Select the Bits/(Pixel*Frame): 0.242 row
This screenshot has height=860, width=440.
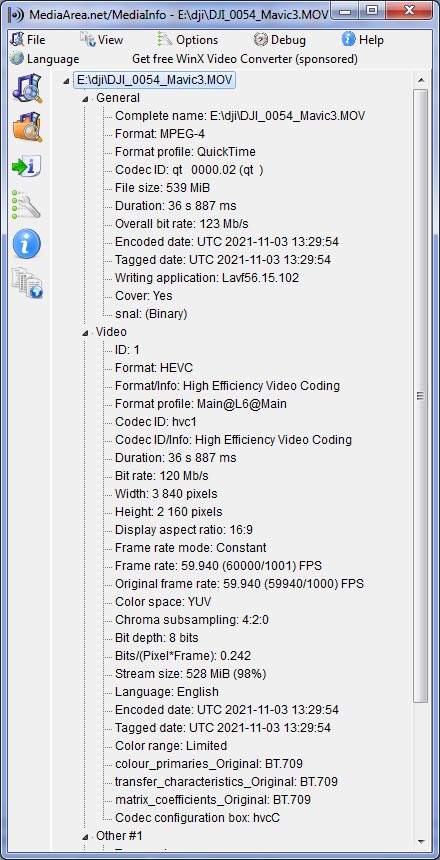click(x=183, y=655)
